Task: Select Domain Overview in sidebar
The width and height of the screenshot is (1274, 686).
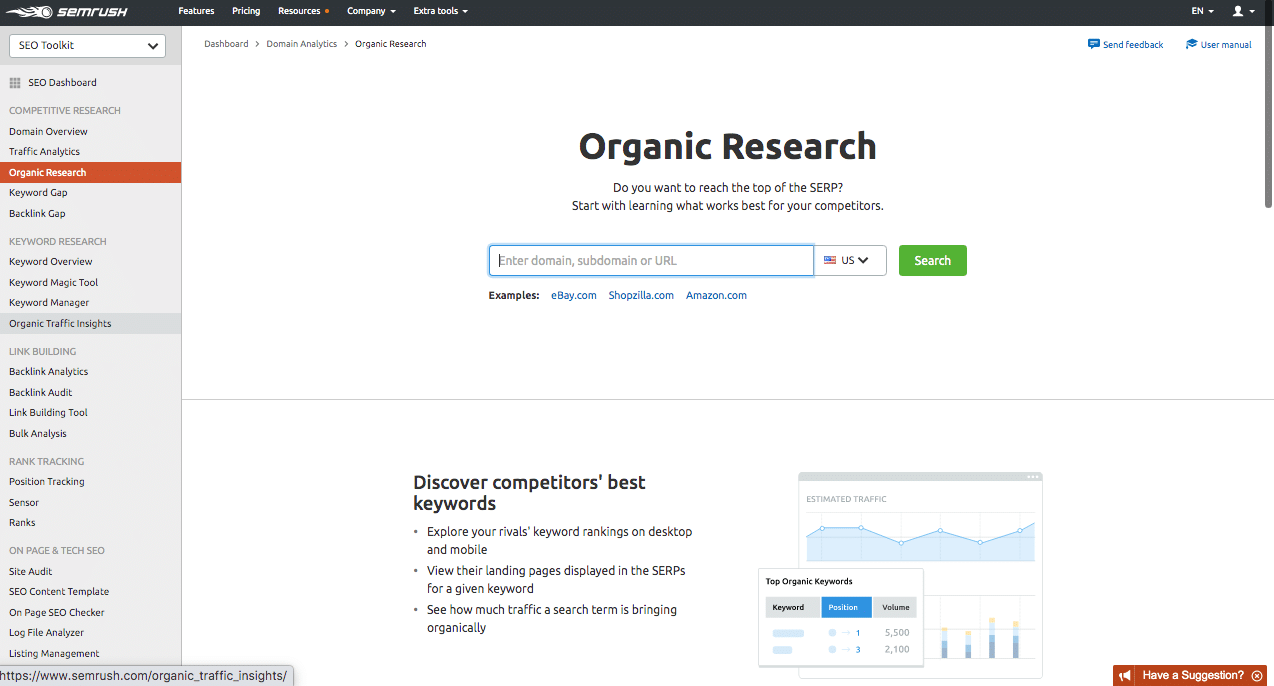Action: point(48,131)
